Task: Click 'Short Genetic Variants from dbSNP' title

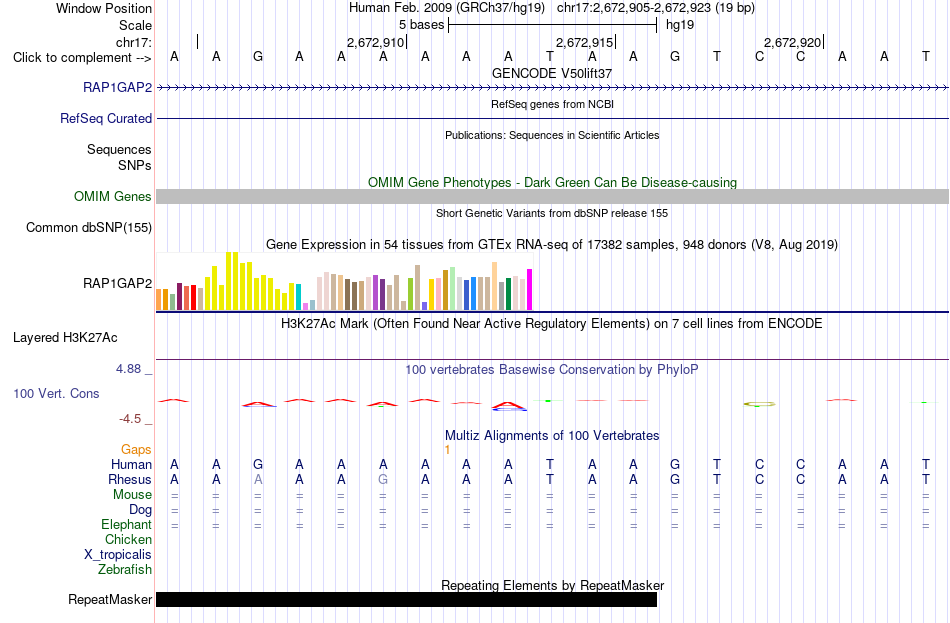Action: pyautogui.click(x=552, y=213)
